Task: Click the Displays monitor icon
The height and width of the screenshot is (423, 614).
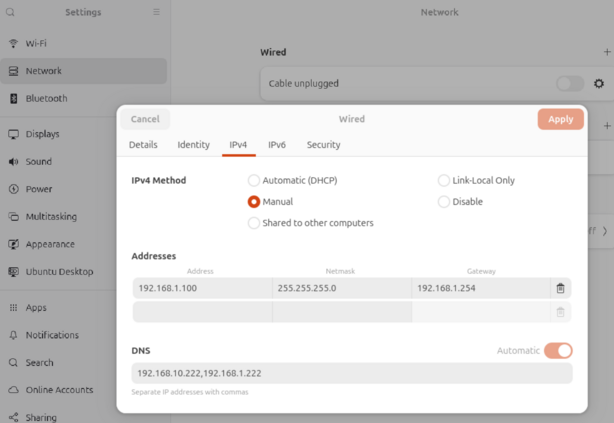Action: (13, 134)
